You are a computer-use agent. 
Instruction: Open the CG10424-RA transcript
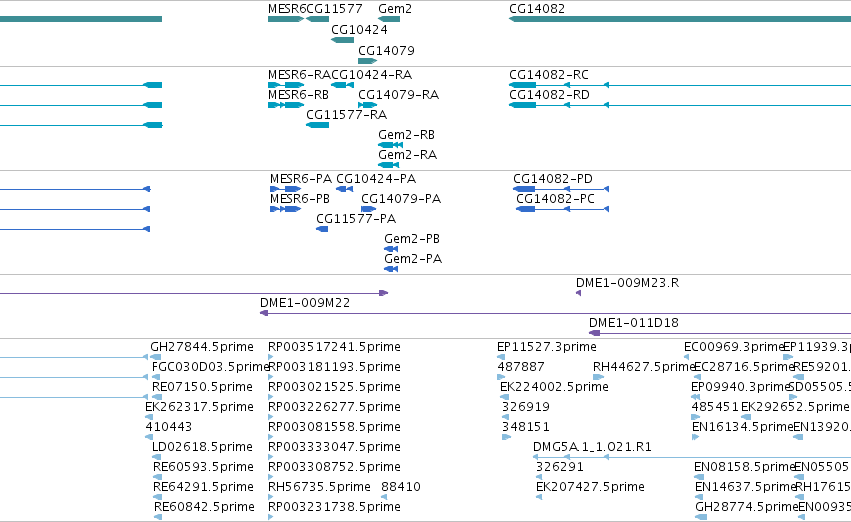[342, 85]
